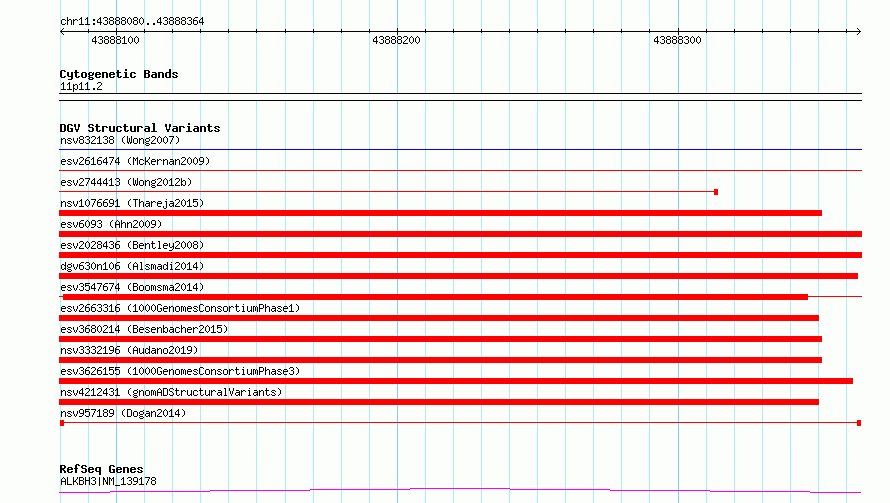Open gene ALKBH3|NM_139178 label
Screen dimensions: 890x503
point(108,481)
